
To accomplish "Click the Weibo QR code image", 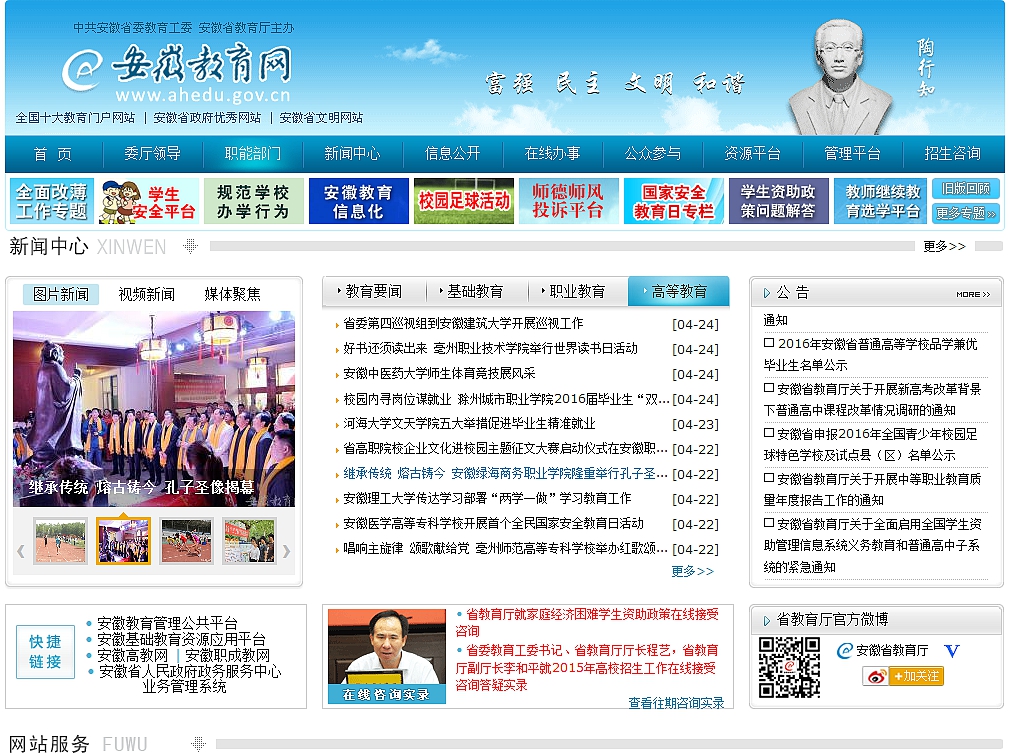I will [789, 667].
